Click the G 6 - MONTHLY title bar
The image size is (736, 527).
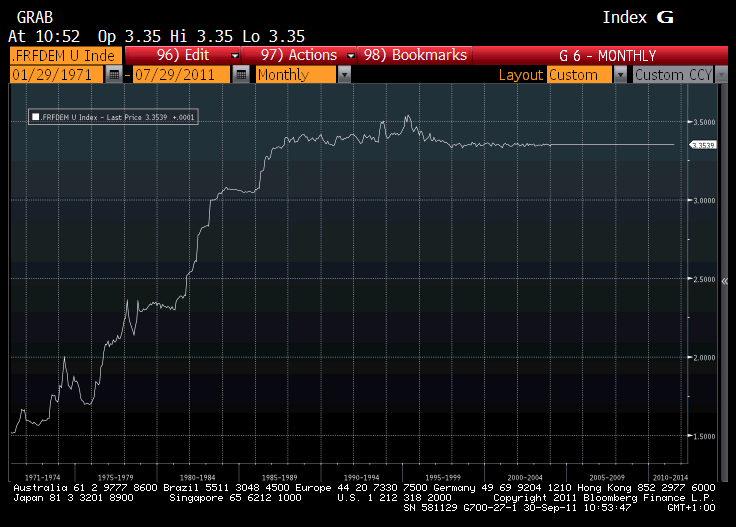pyautogui.click(x=607, y=55)
